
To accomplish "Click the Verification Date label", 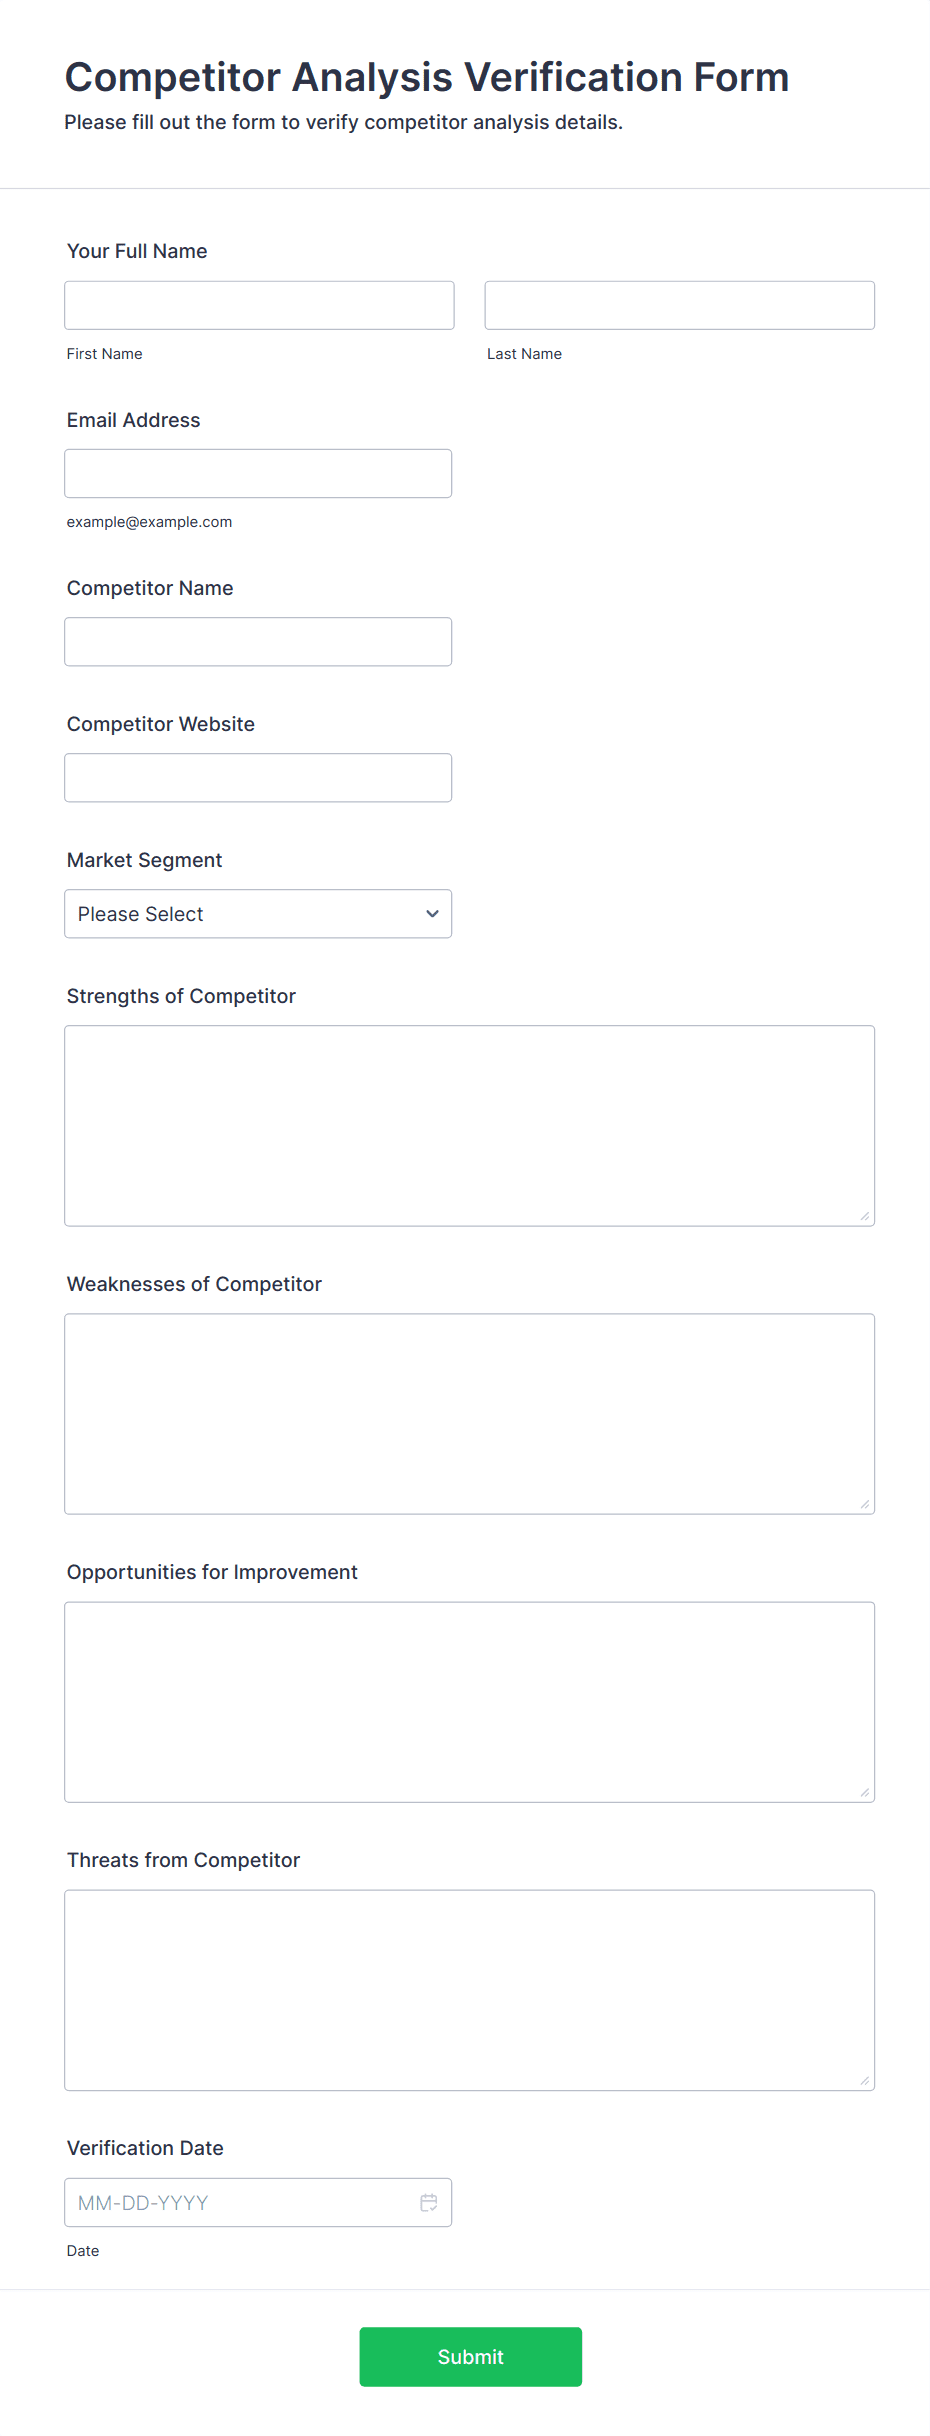I will 145,2148.
